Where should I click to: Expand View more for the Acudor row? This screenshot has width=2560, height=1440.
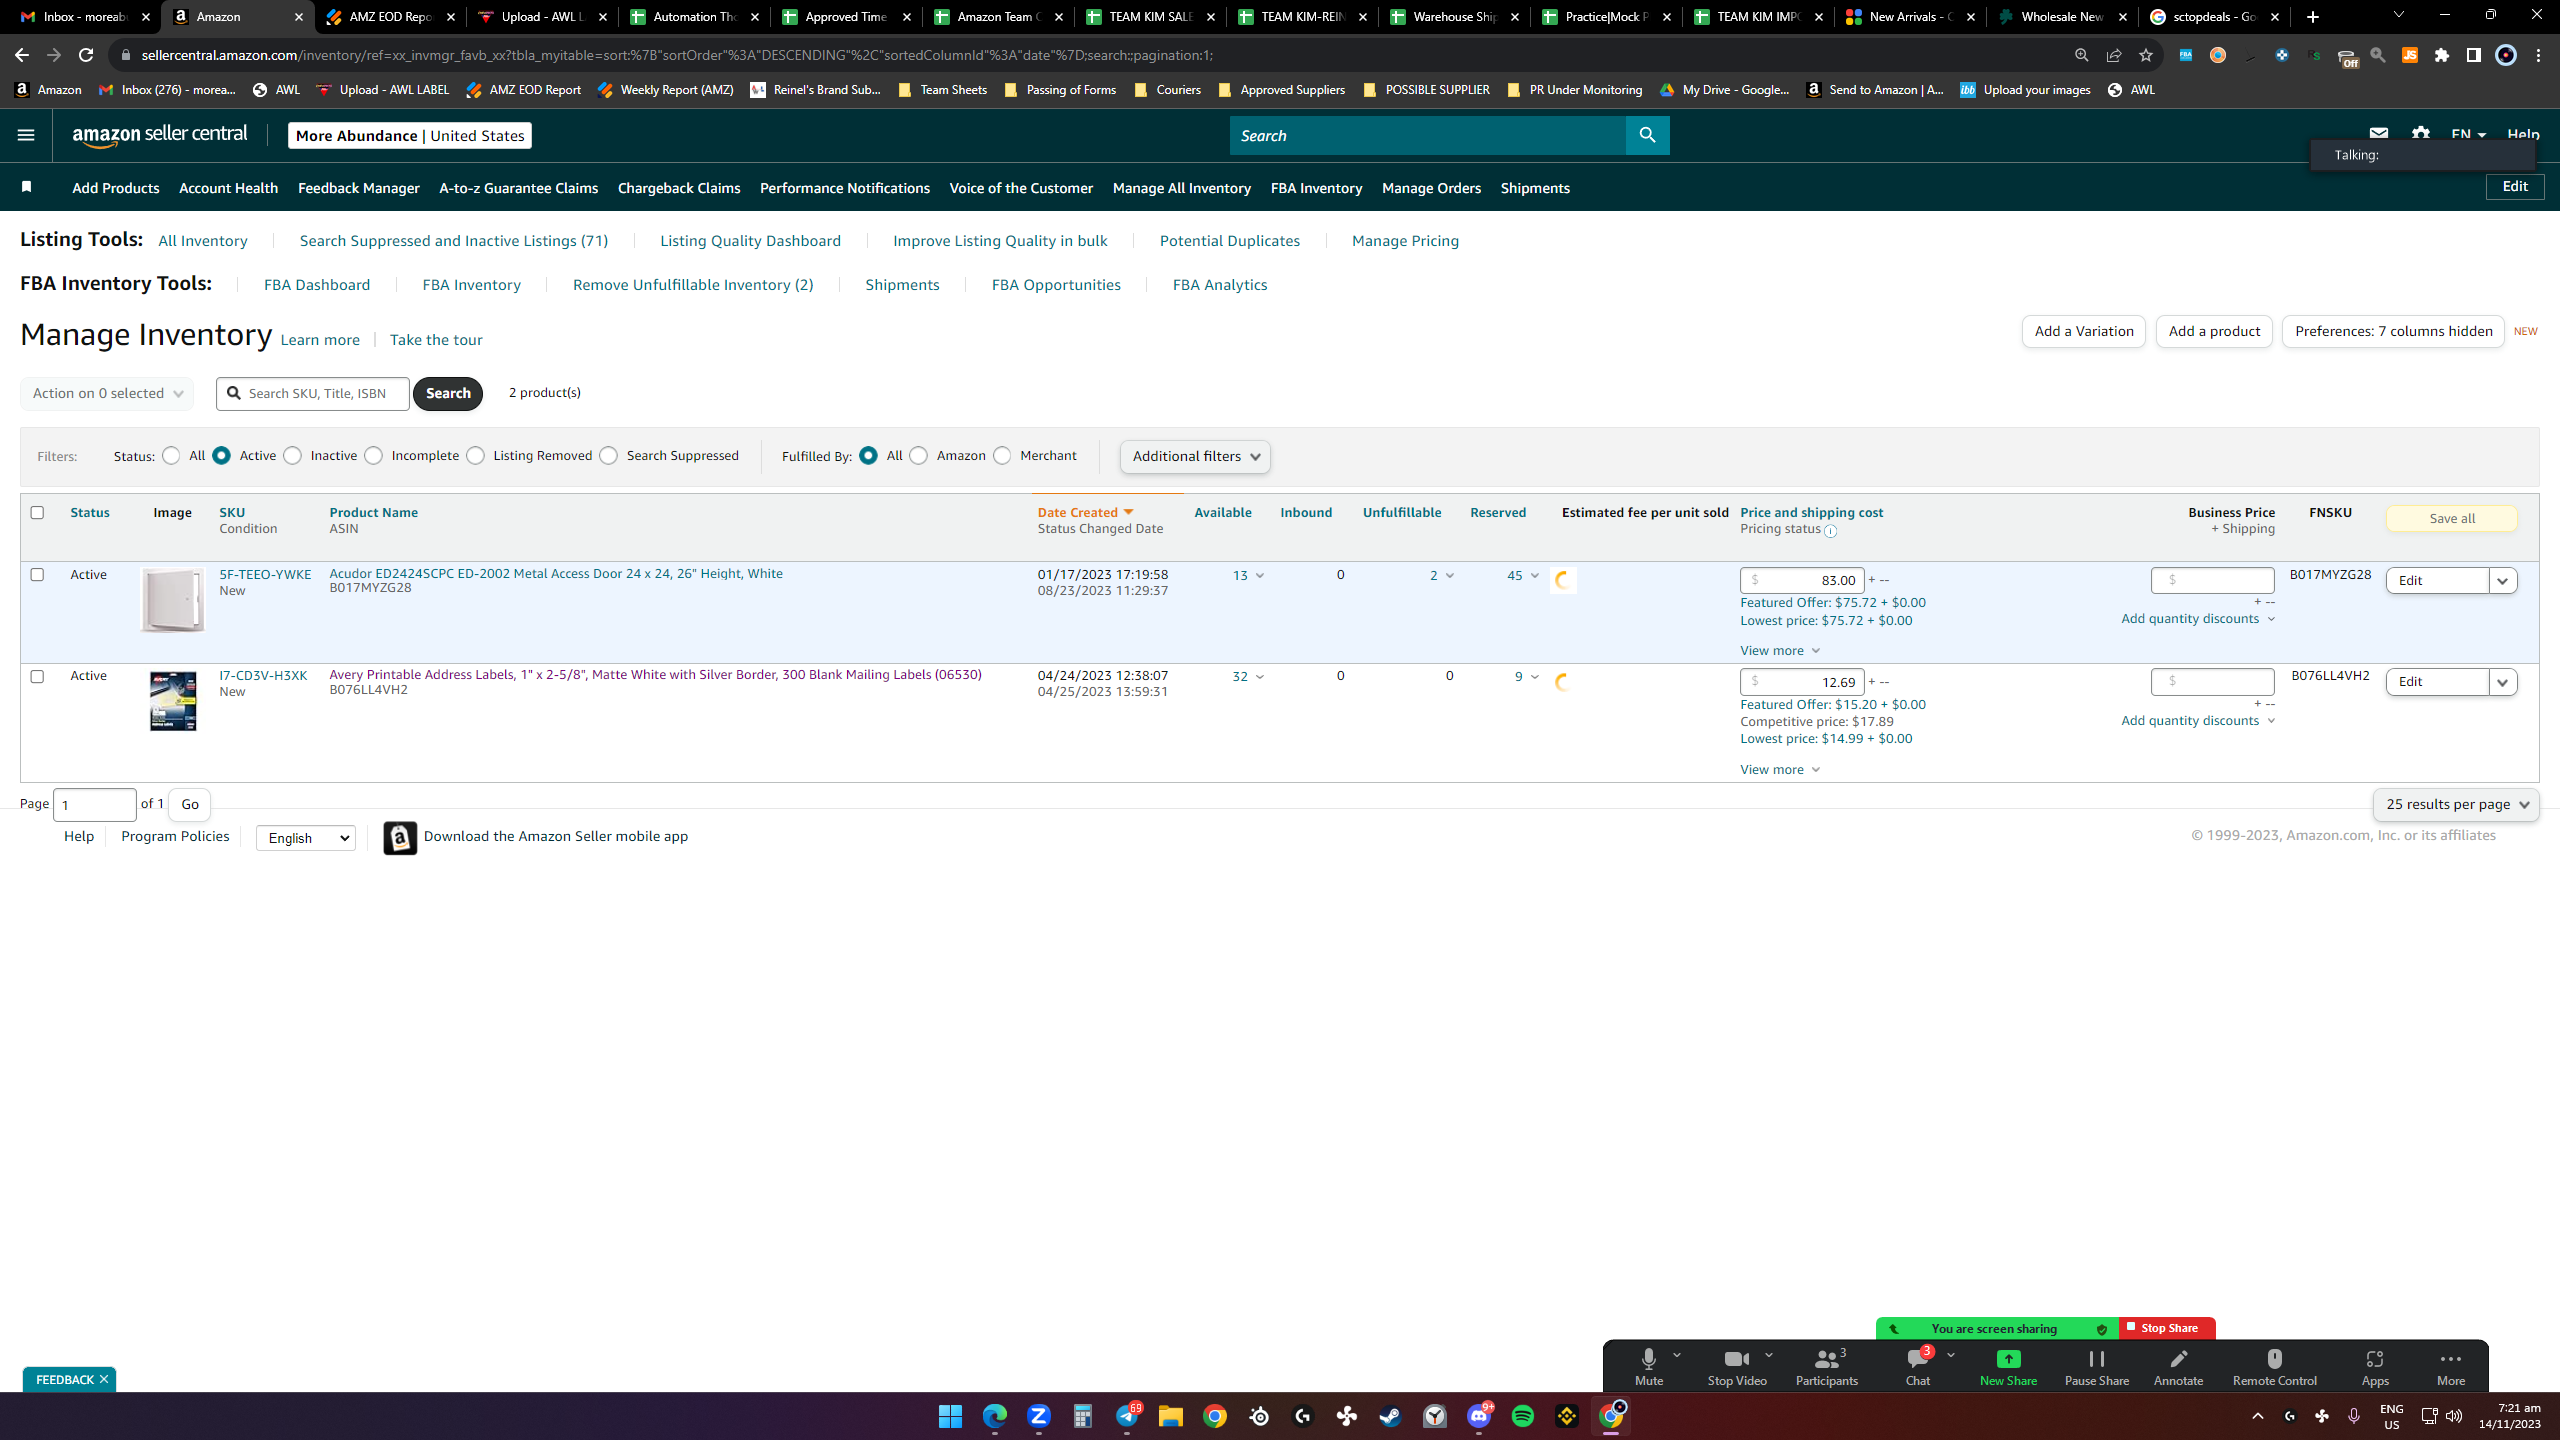(x=1780, y=650)
